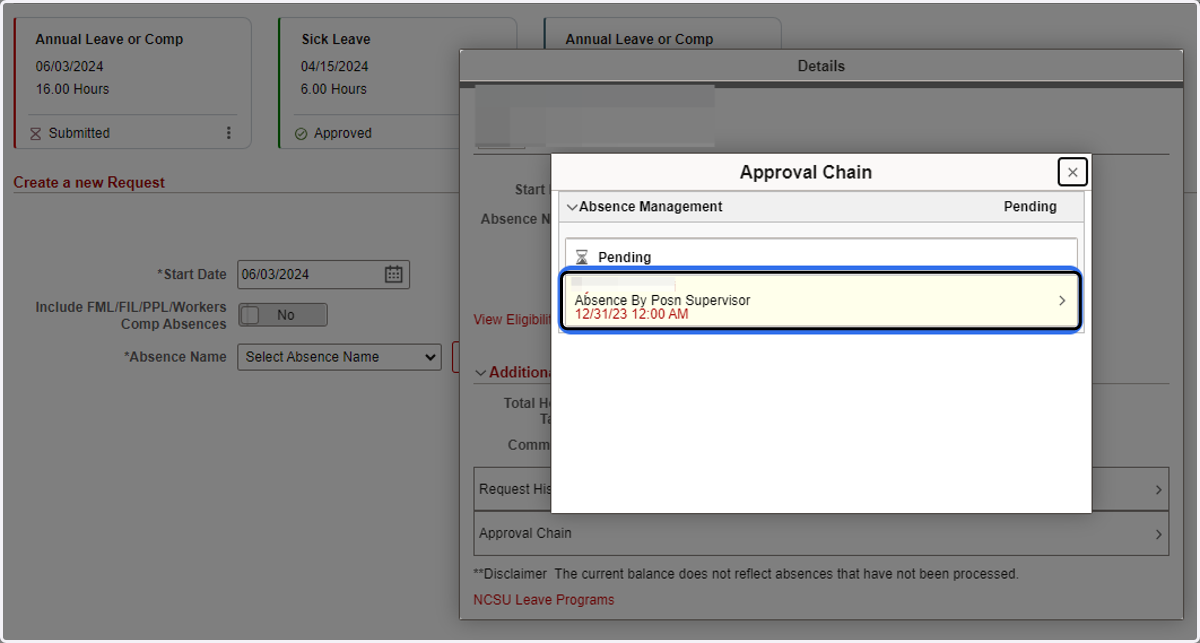
Task: Click Submitted hourglass icon on Annual Leave card
Action: [x=35, y=133]
